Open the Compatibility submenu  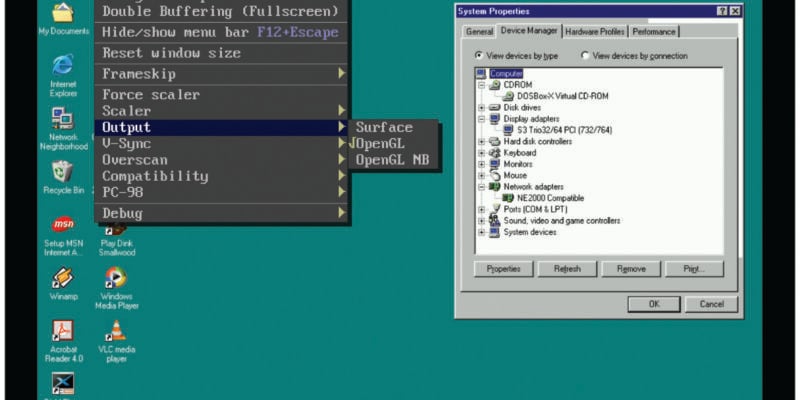[x=221, y=177]
